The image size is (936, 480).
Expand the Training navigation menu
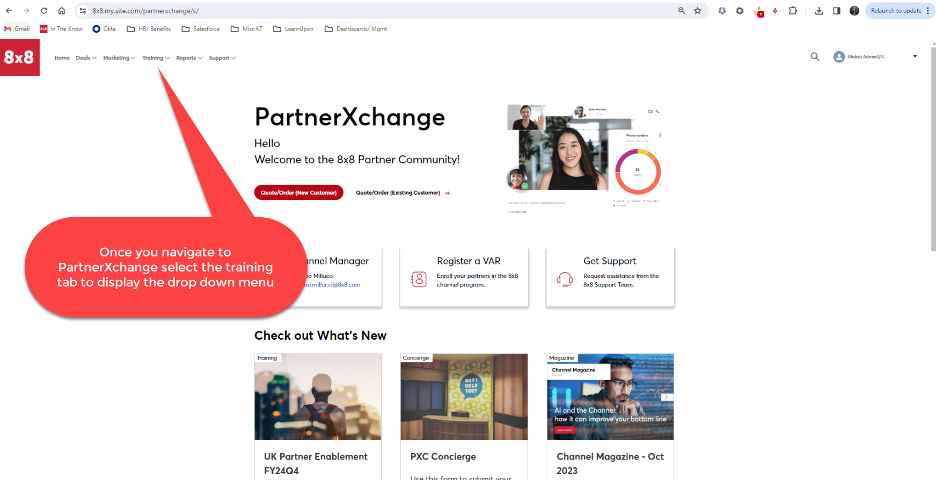click(x=156, y=58)
